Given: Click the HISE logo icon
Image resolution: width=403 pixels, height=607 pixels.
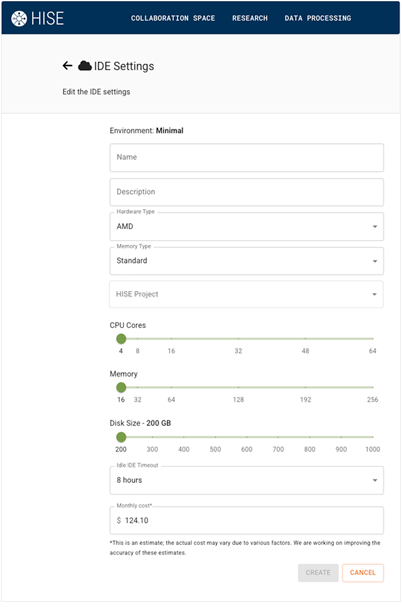Looking at the screenshot, I should point(19,18).
